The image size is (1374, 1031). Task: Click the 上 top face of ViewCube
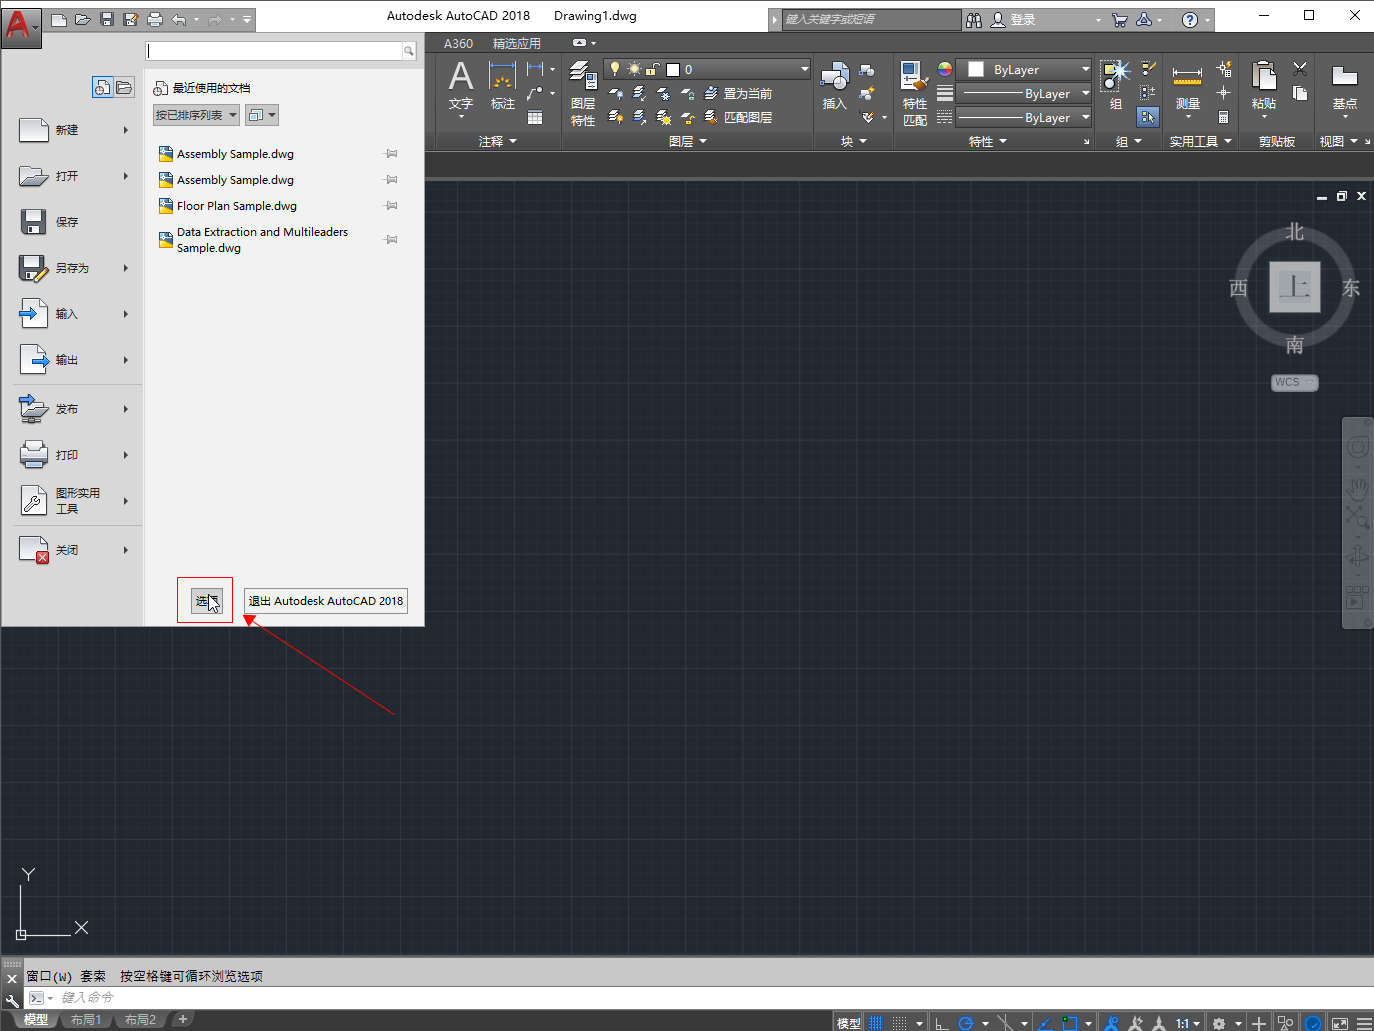point(1294,288)
